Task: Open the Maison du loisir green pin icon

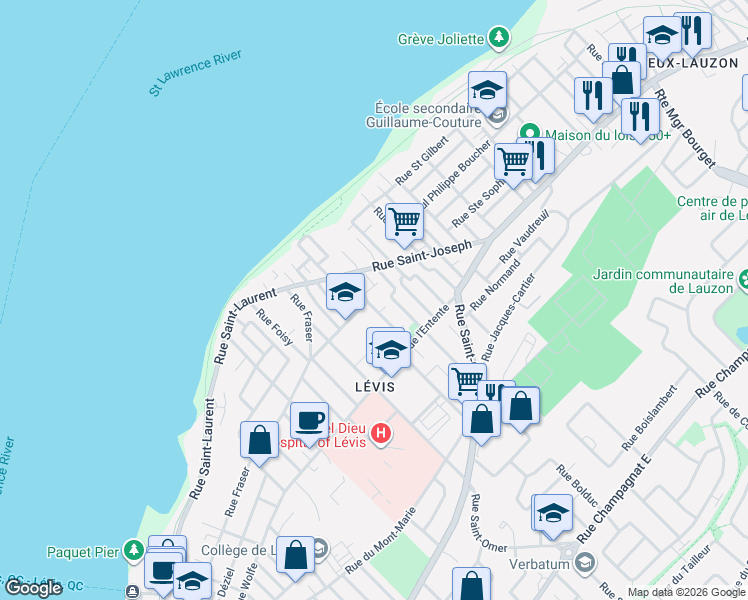Action: [530, 133]
